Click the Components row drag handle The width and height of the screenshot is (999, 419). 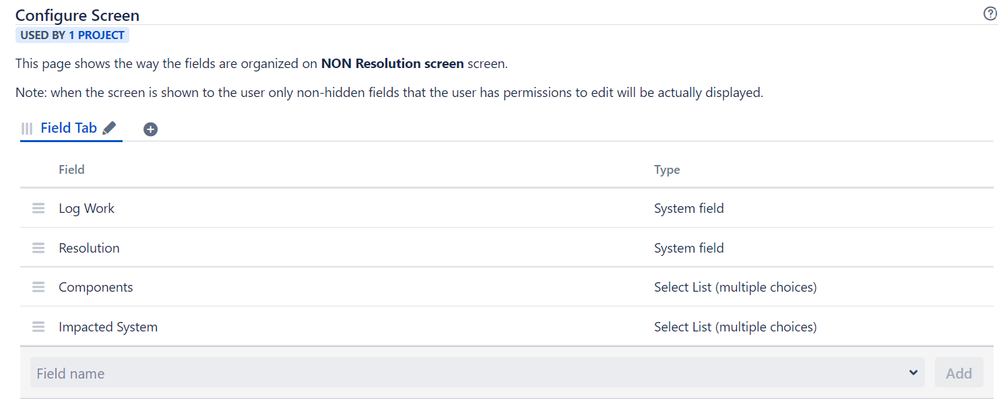tap(39, 287)
